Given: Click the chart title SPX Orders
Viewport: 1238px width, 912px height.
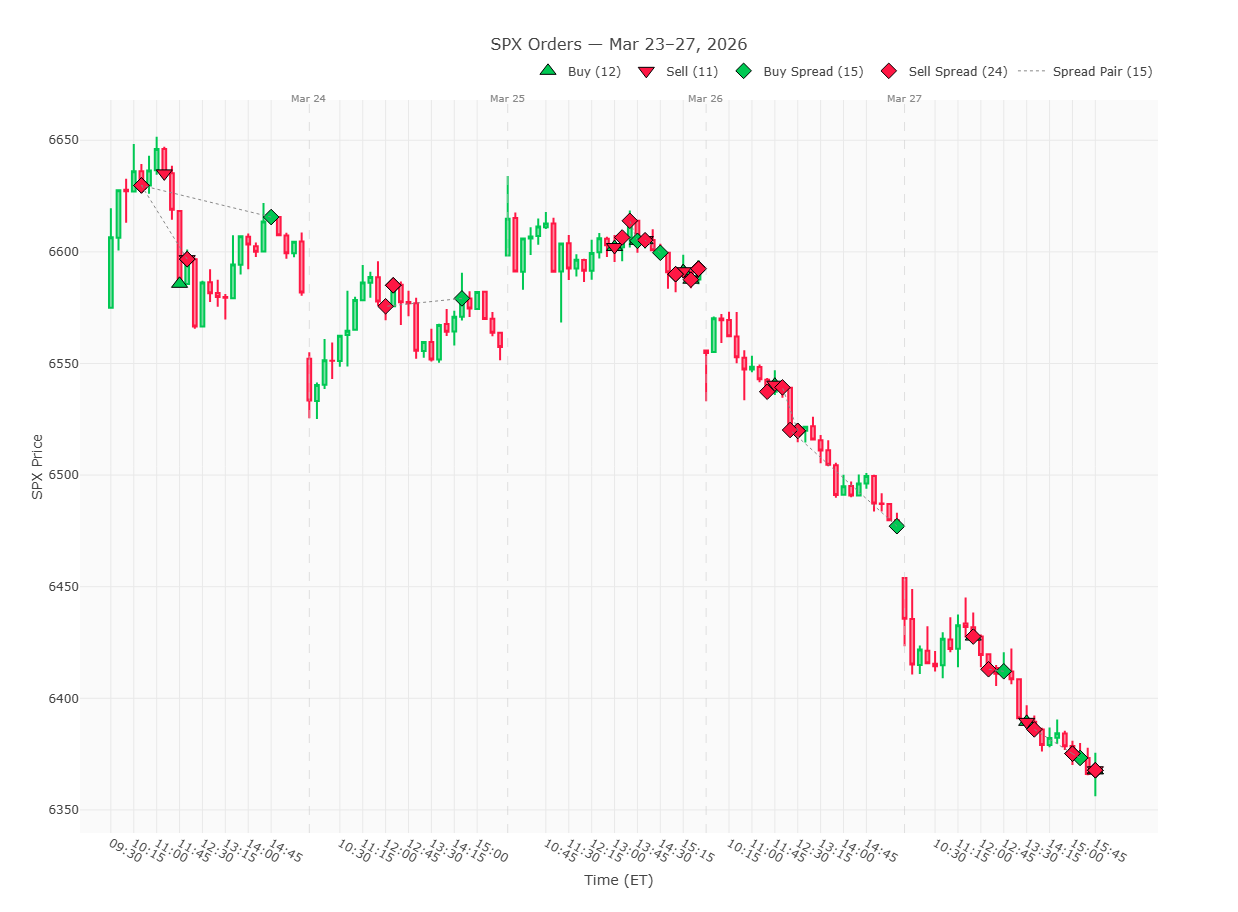Looking at the screenshot, I should (x=618, y=44).
